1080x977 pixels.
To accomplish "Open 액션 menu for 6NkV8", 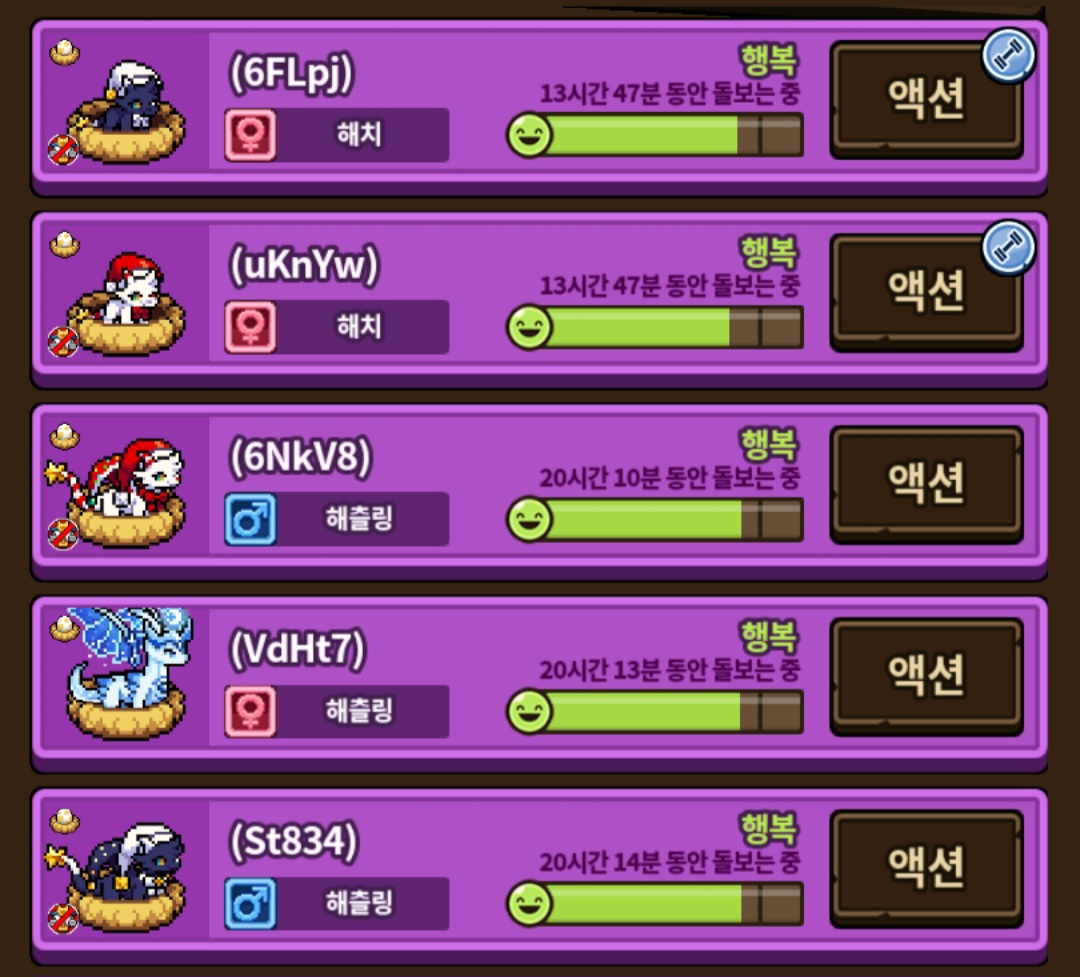I will [x=926, y=484].
